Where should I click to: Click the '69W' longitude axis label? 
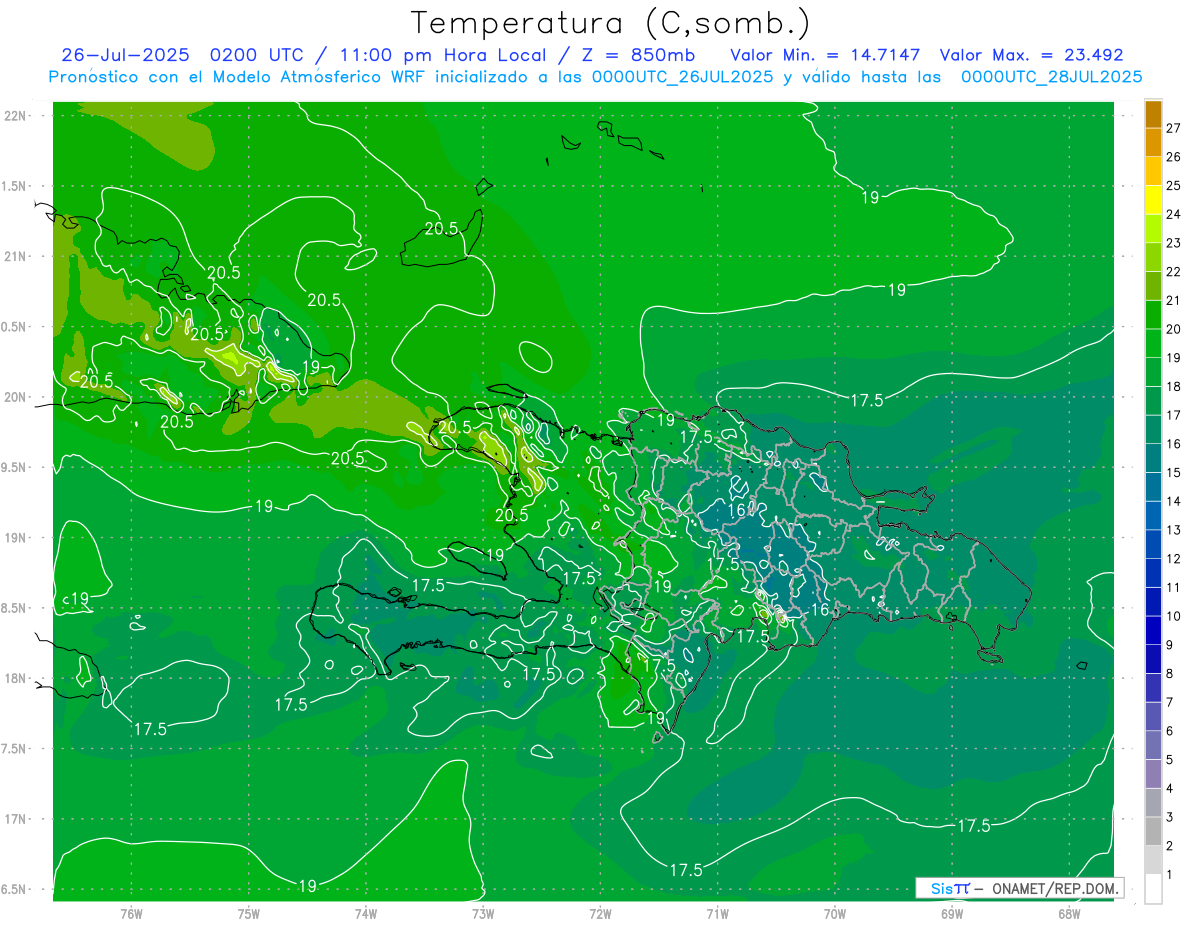click(952, 913)
